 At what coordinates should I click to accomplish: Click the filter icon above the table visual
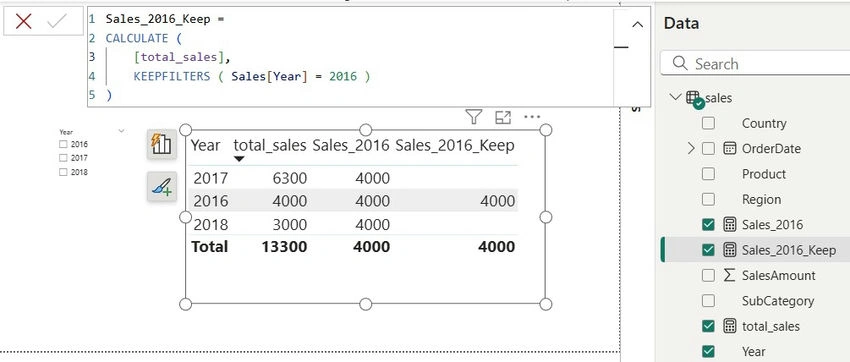(474, 117)
